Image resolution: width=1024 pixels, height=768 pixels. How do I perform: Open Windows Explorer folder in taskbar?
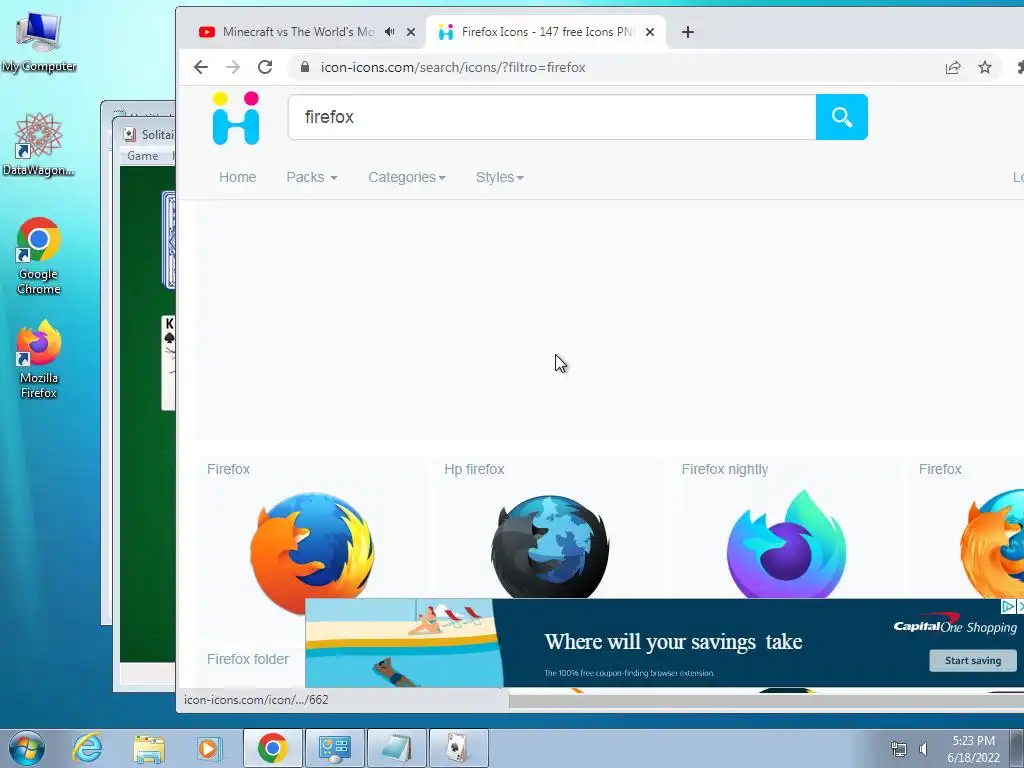tap(149, 748)
